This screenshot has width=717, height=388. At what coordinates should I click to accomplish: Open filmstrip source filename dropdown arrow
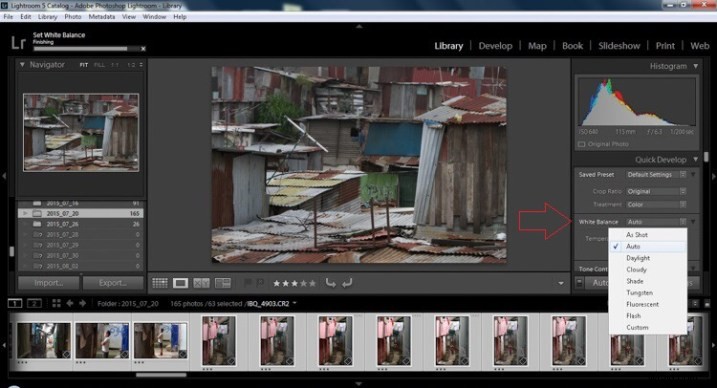click(x=294, y=303)
